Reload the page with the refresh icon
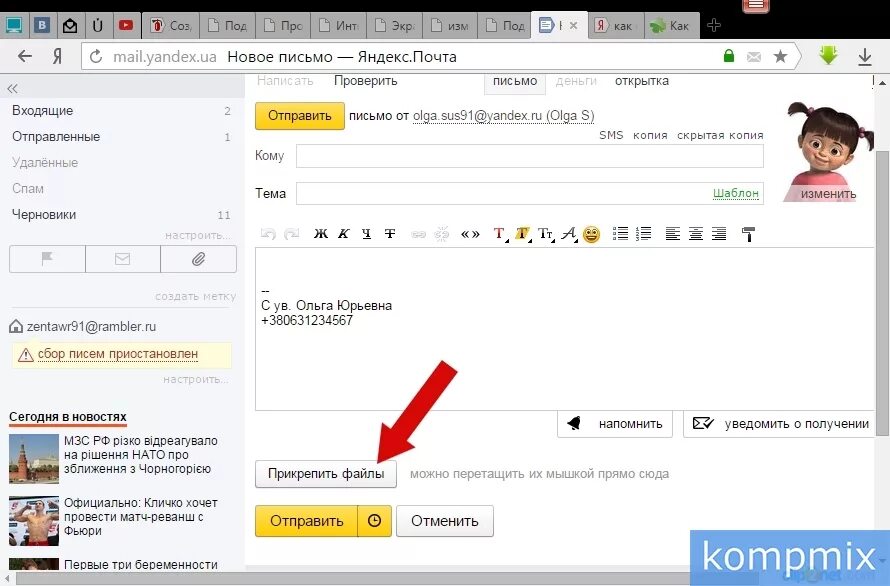This screenshot has width=890, height=586. coord(96,57)
